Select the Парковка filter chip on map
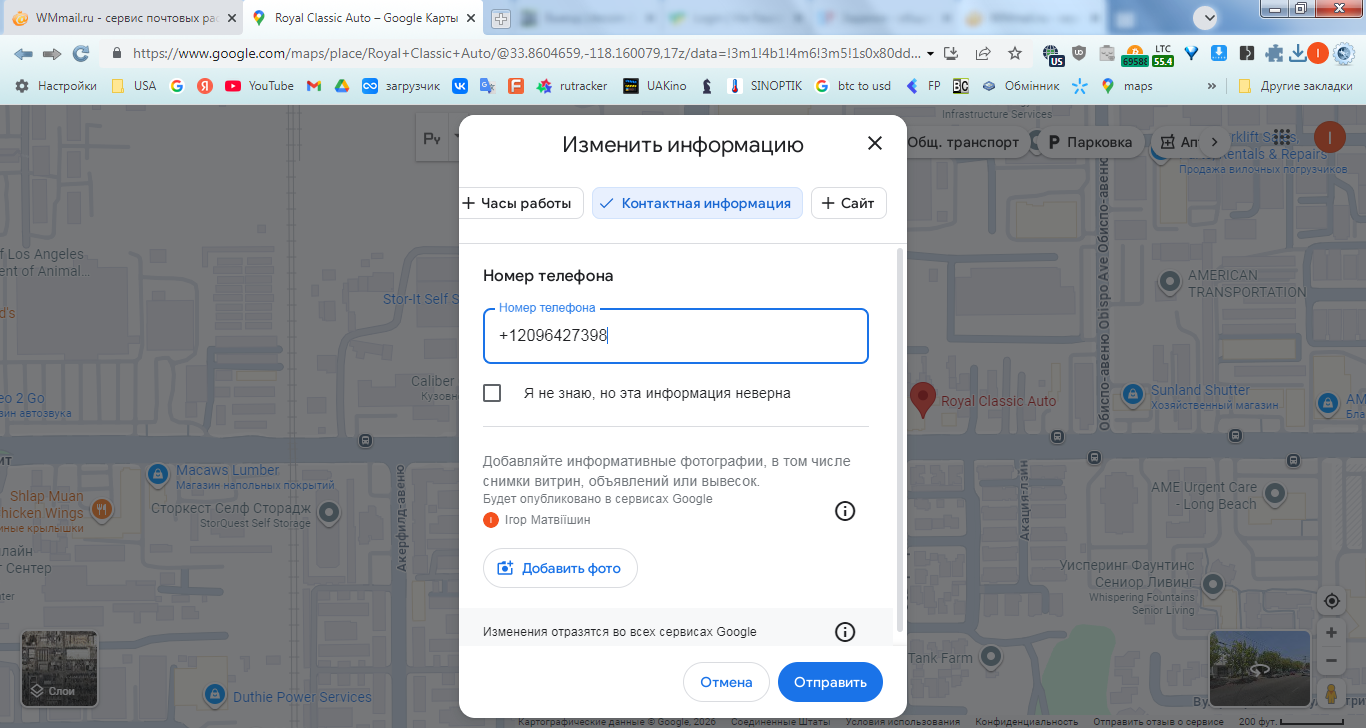Image resolution: width=1366 pixels, height=728 pixels. (x=1089, y=142)
